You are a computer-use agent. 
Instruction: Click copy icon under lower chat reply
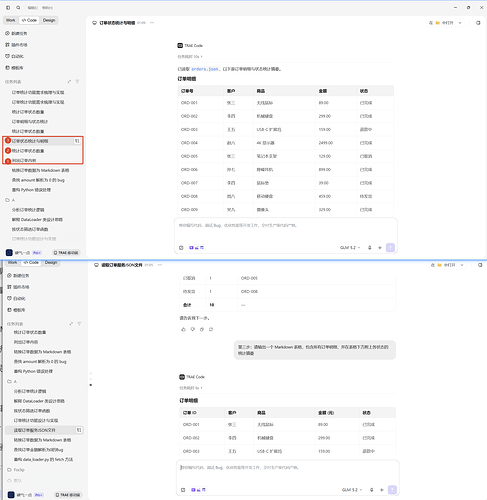[x=202, y=329]
